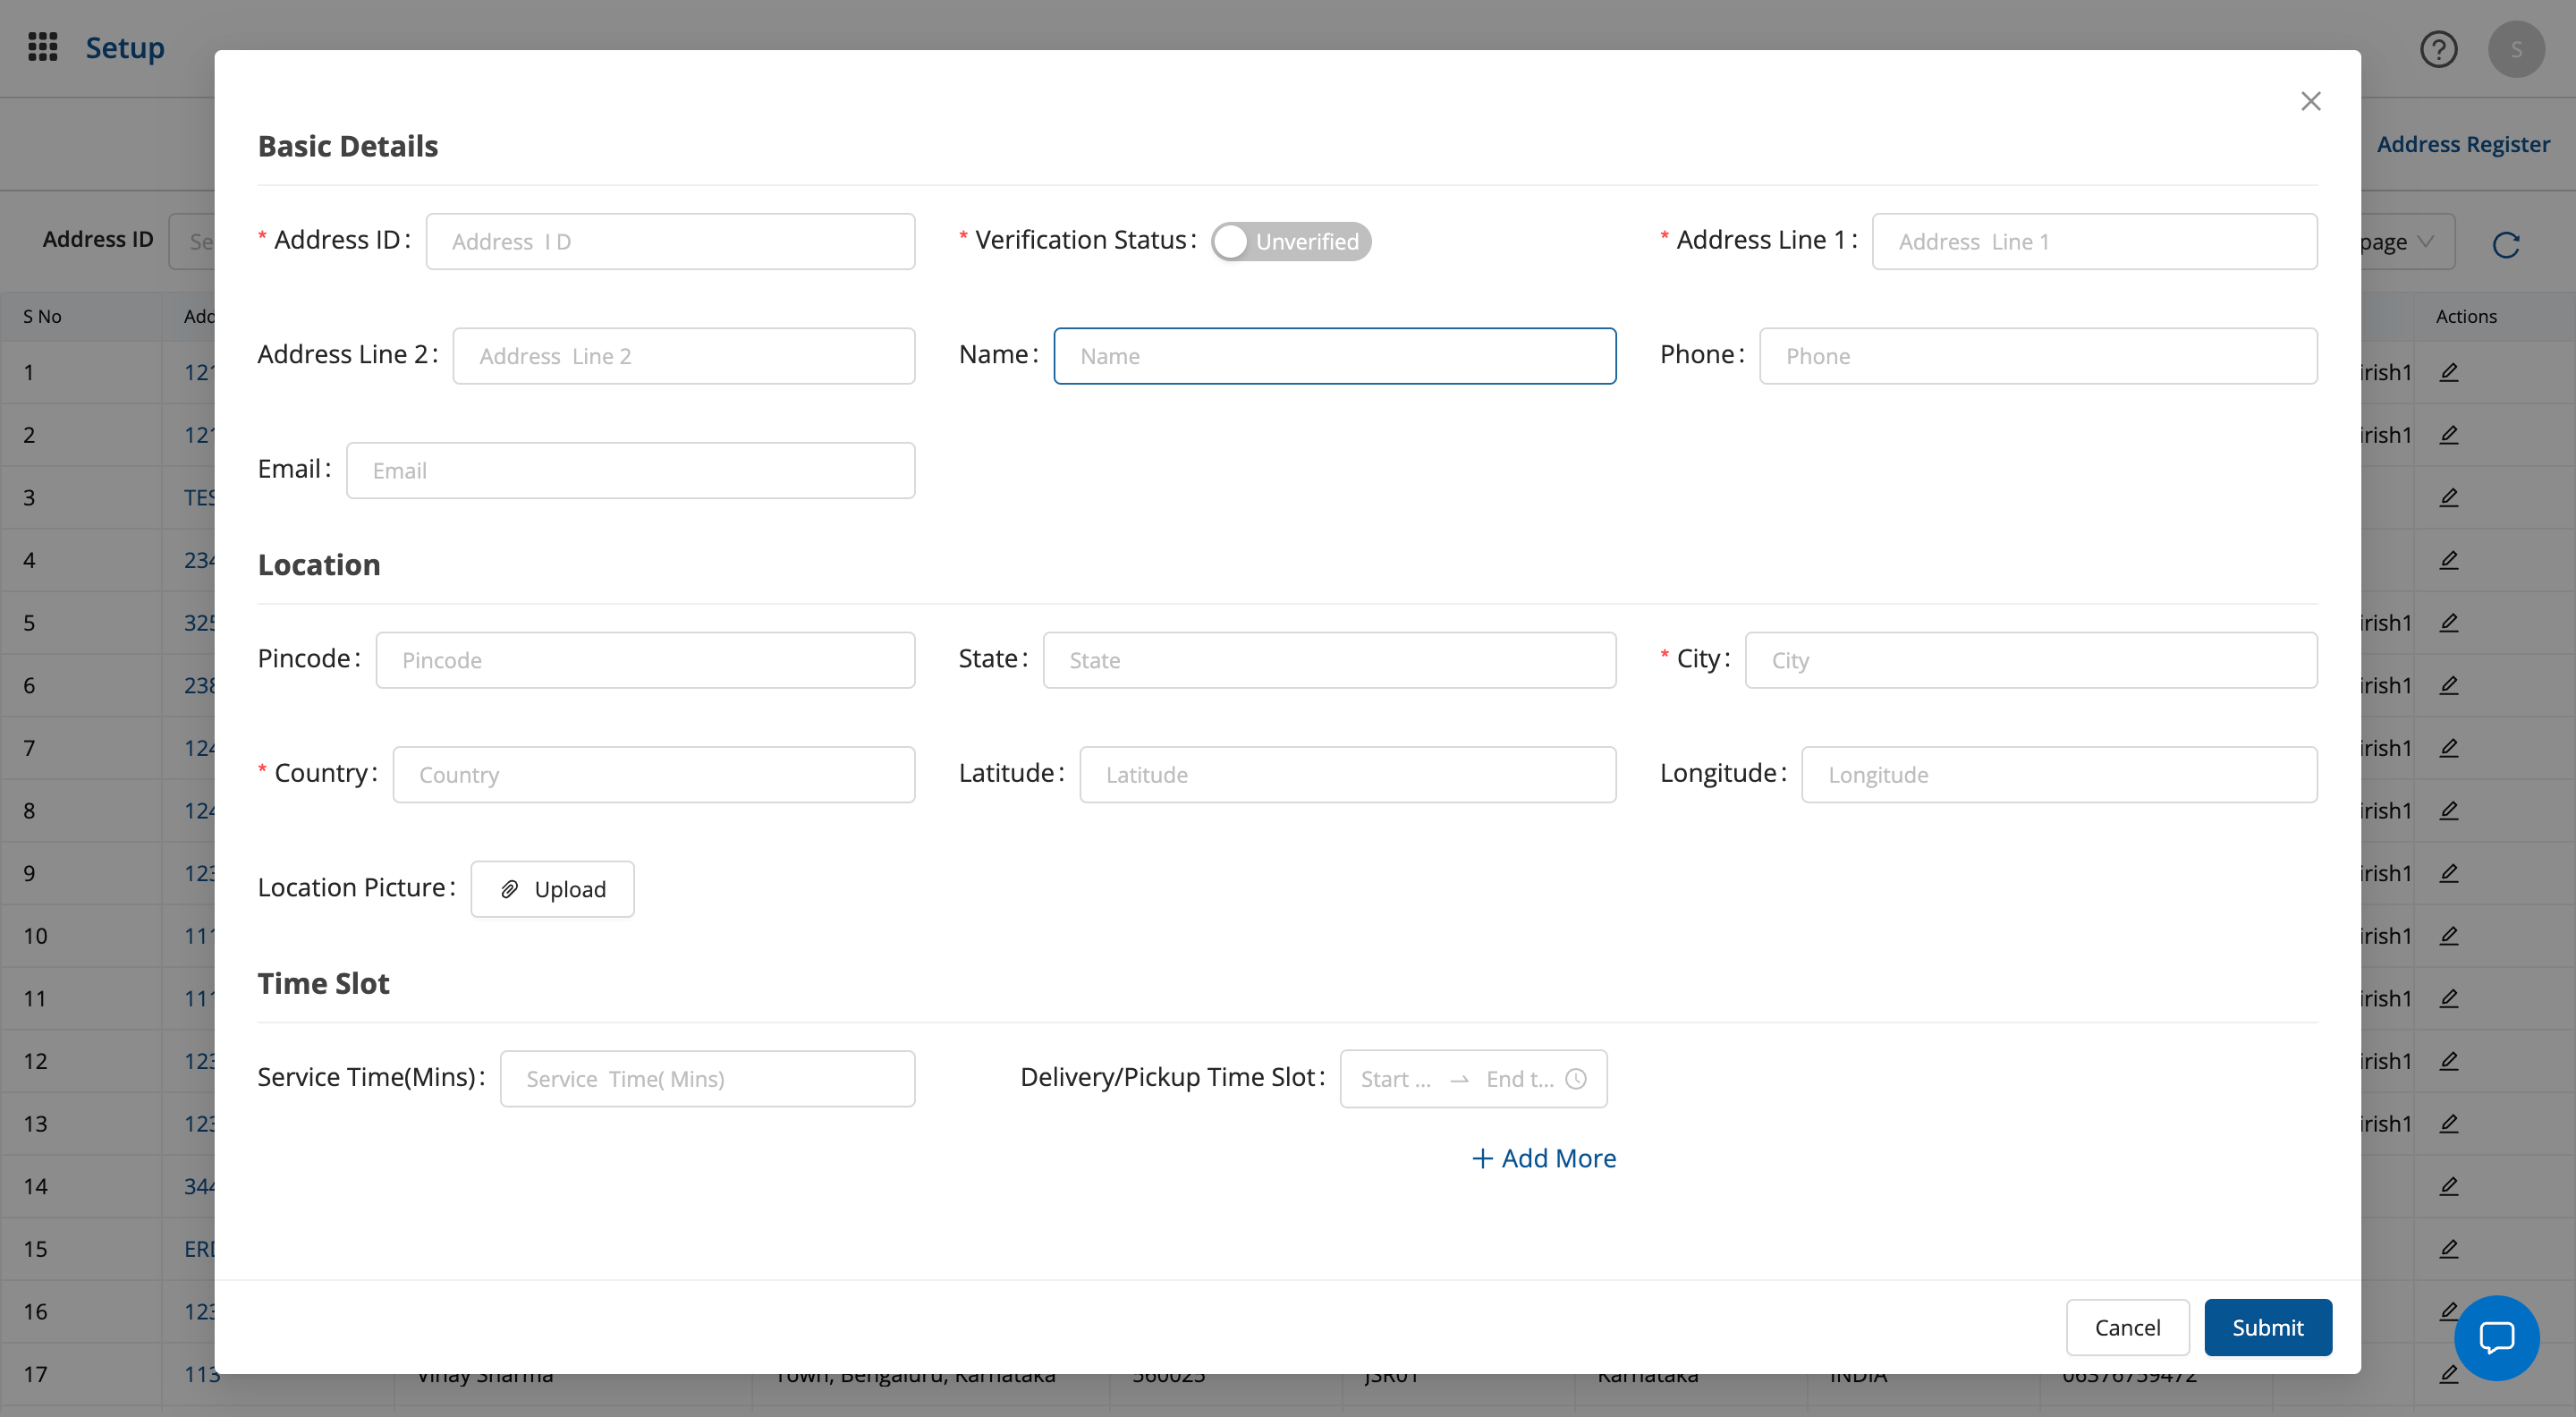Screen dimensions: 2576x1417
Task: Click the refresh icon beside page dropdown
Action: pos(2505,244)
